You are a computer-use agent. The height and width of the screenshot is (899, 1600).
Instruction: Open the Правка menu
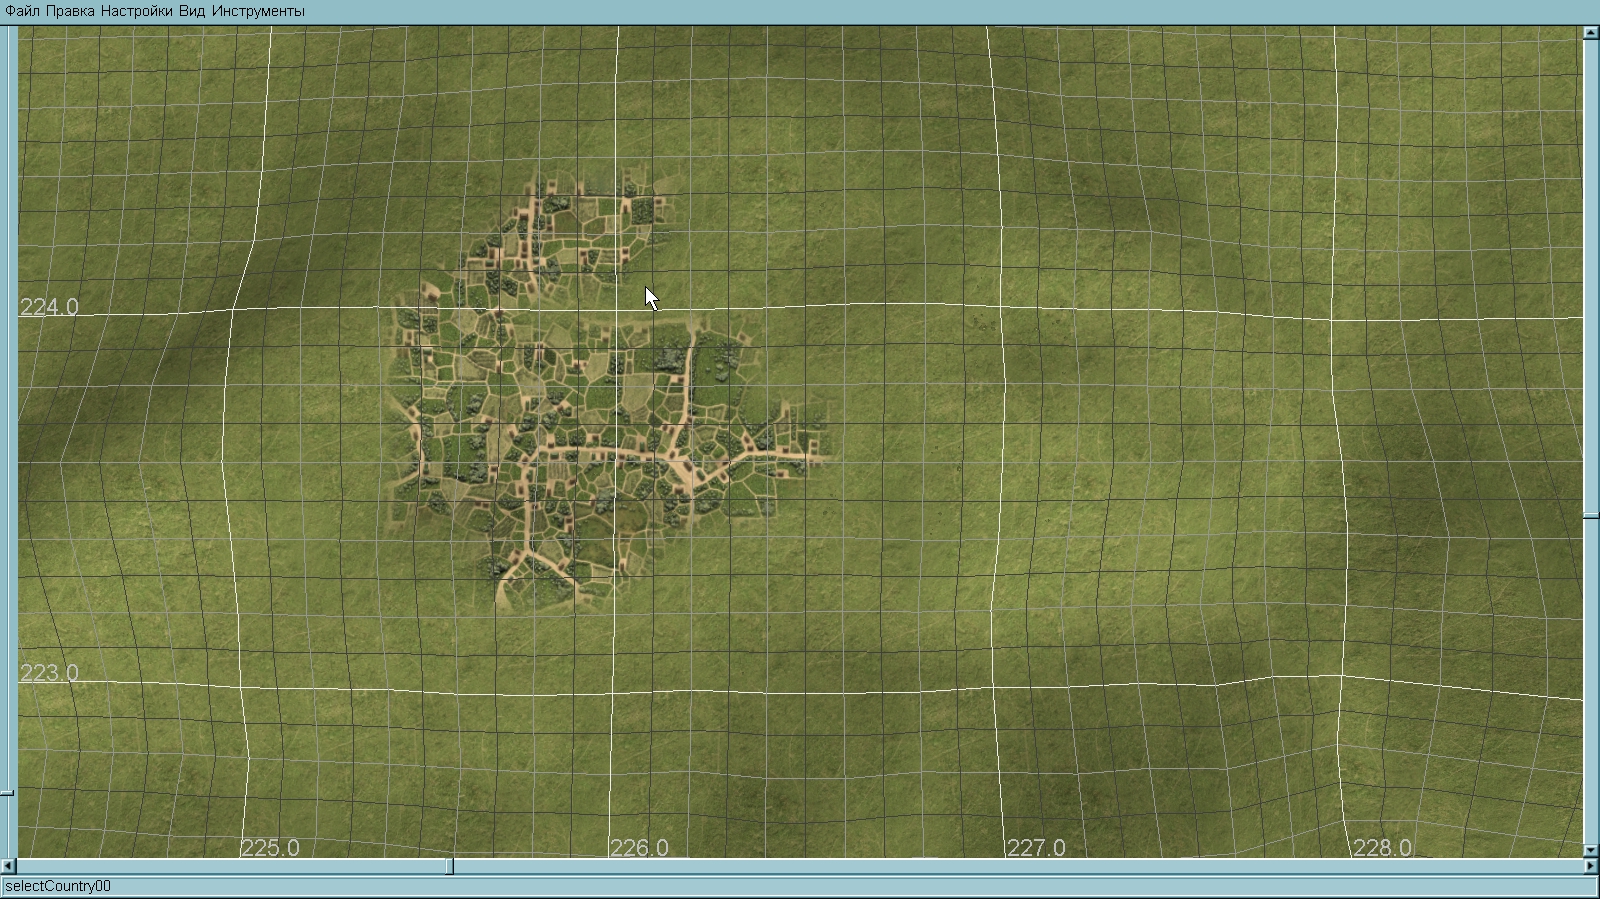70,11
